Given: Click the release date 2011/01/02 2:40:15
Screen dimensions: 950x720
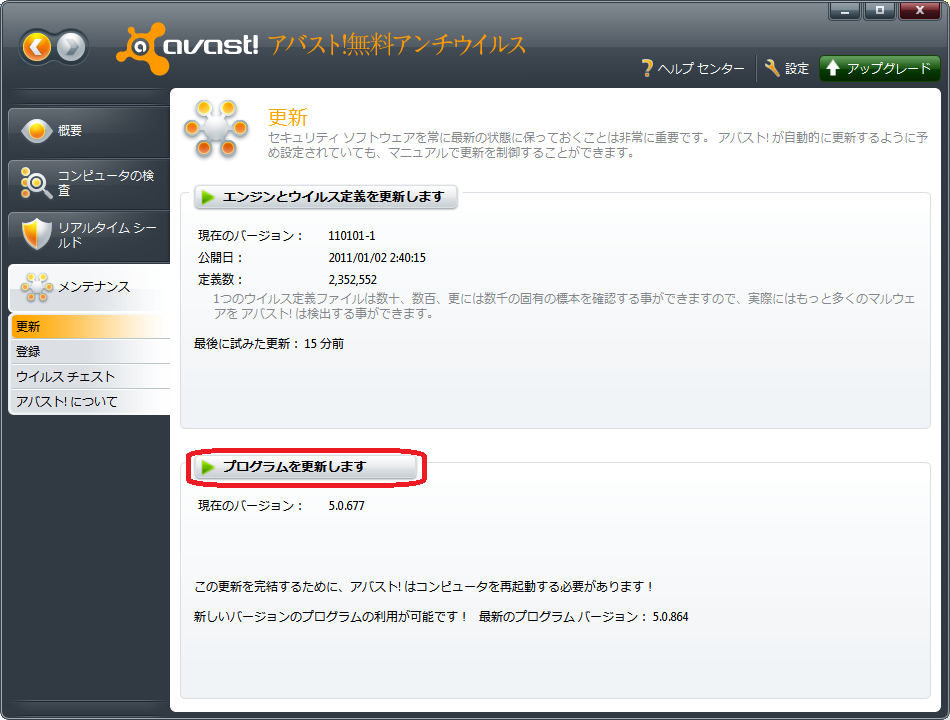Looking at the screenshot, I should (377, 258).
